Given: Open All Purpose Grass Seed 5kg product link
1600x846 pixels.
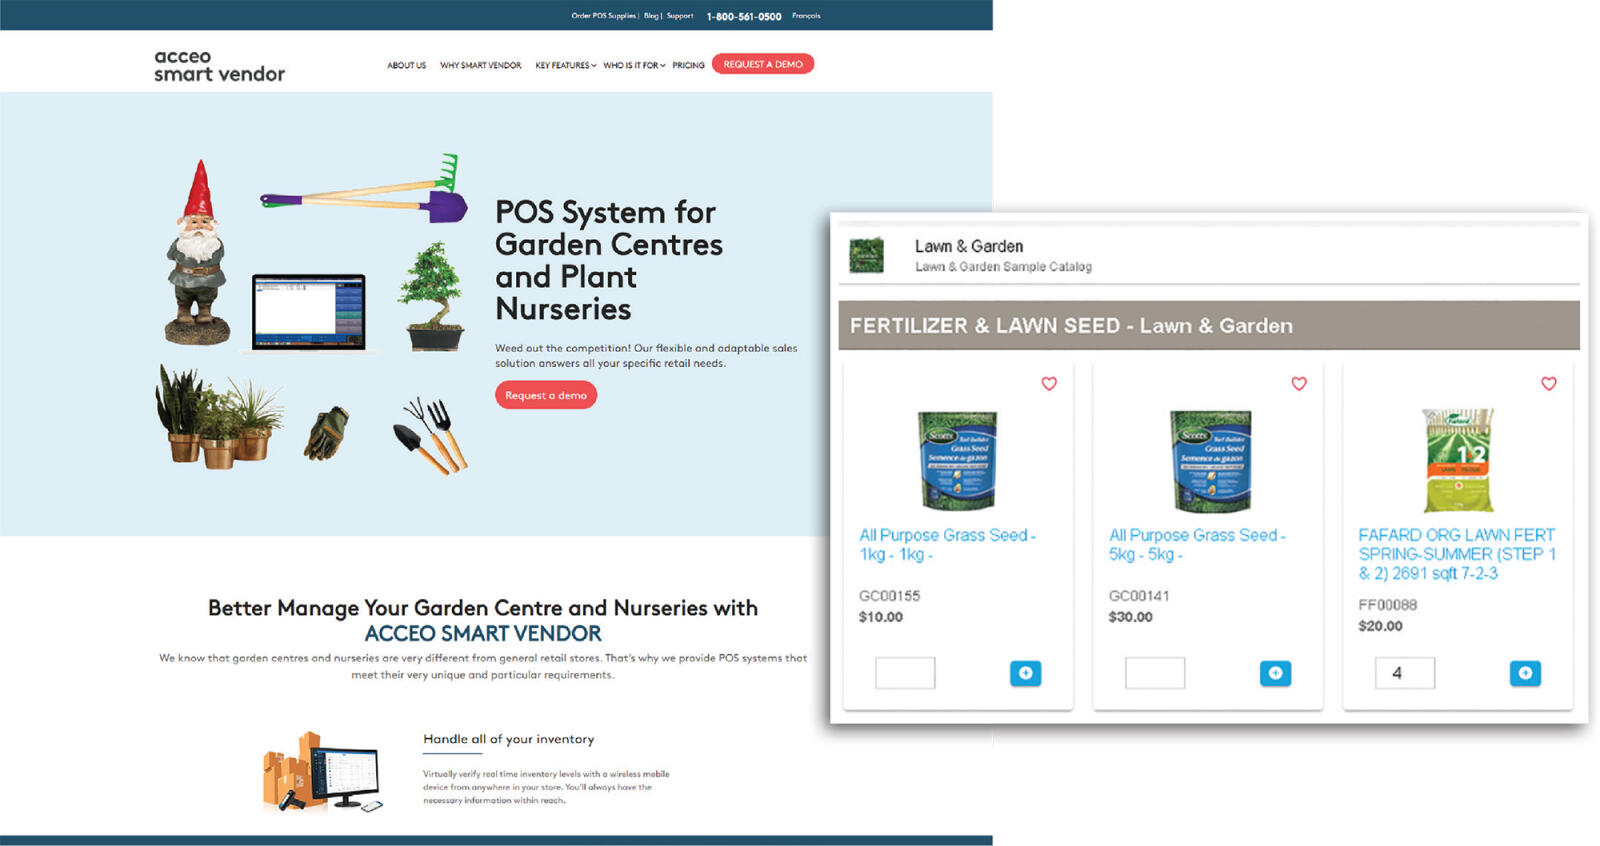Looking at the screenshot, I should (x=1197, y=544).
